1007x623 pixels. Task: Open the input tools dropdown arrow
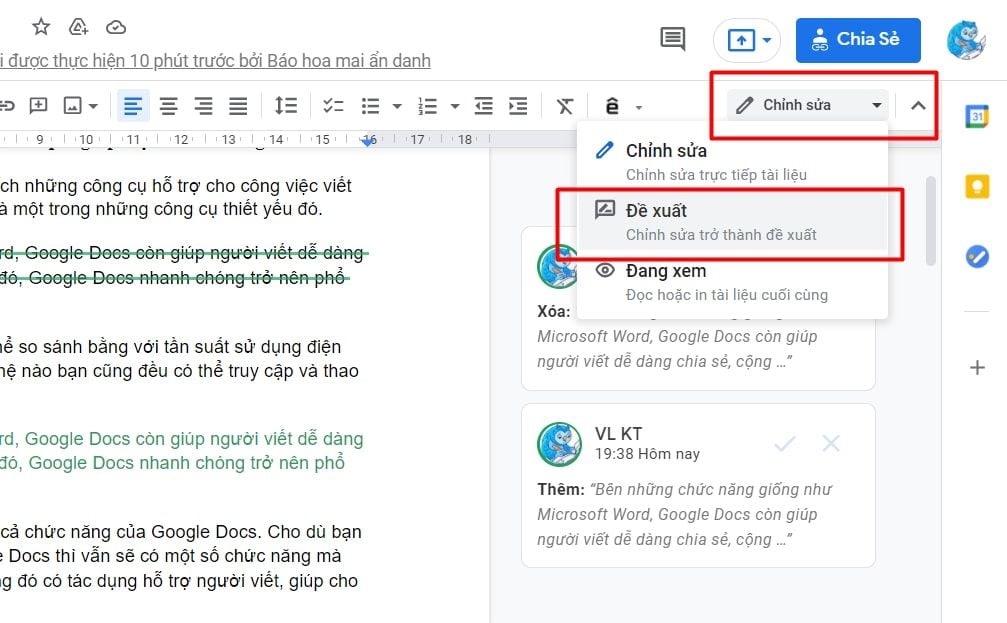[x=638, y=107]
